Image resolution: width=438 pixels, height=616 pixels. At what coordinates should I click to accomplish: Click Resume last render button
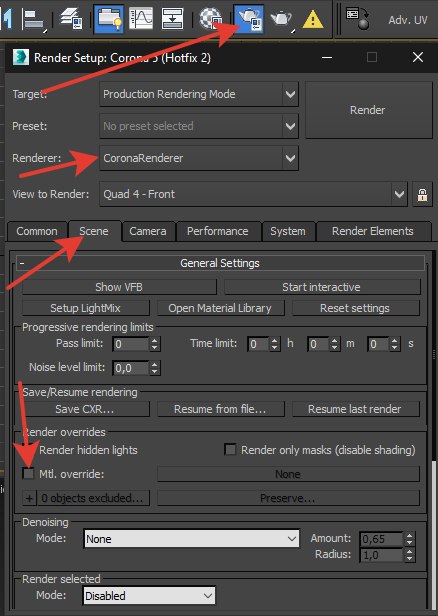(356, 409)
